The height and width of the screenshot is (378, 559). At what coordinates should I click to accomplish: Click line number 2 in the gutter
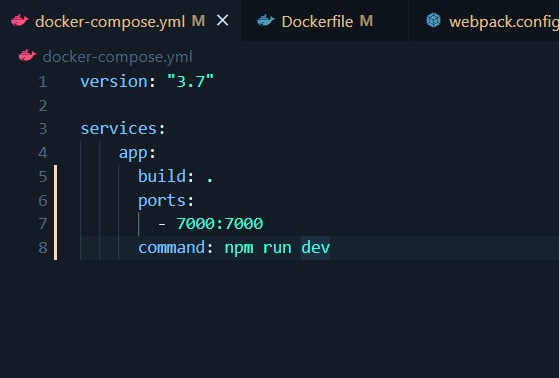point(43,106)
